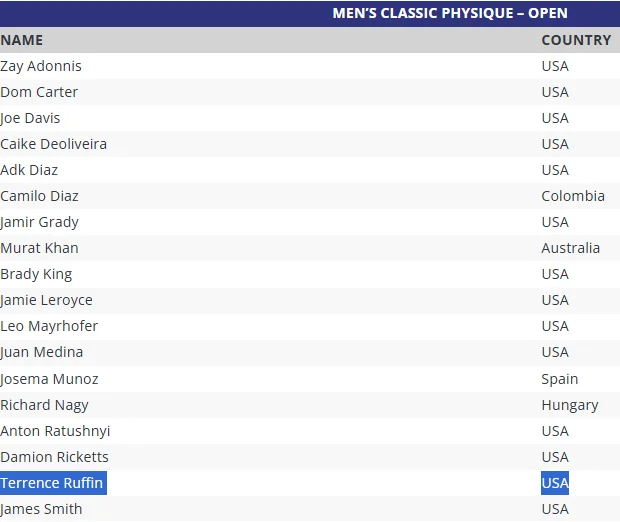This screenshot has width=620, height=522.
Task: Click on Jamir Grady's name
Action: [x=40, y=222]
